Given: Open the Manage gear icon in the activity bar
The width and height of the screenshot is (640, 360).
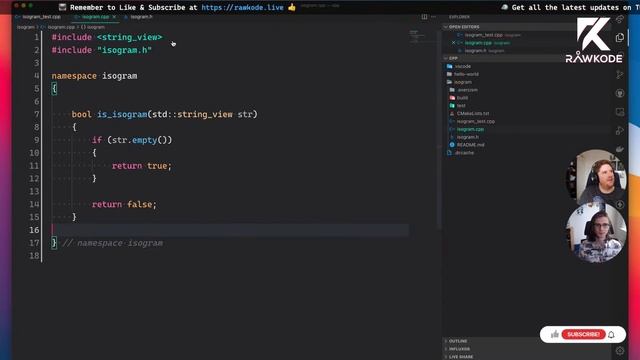Looking at the screenshot, I should pyautogui.click(x=620, y=351).
